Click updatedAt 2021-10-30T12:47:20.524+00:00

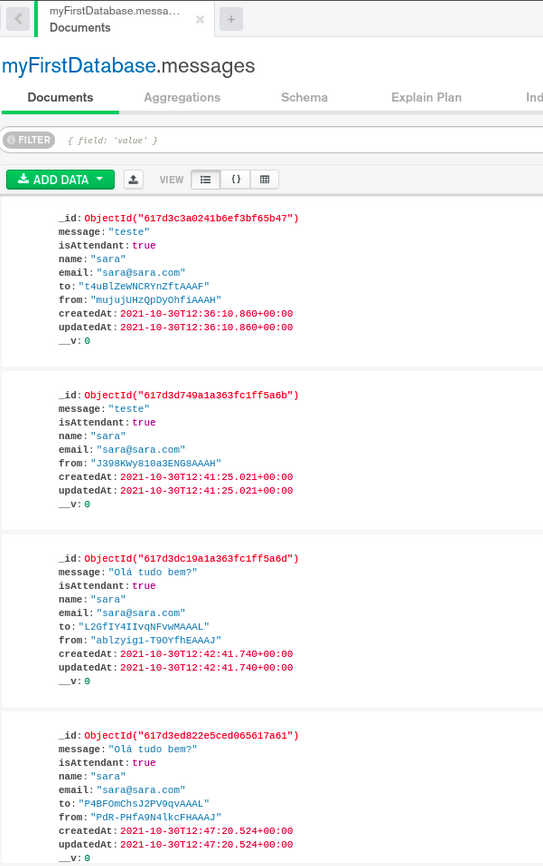207,844
